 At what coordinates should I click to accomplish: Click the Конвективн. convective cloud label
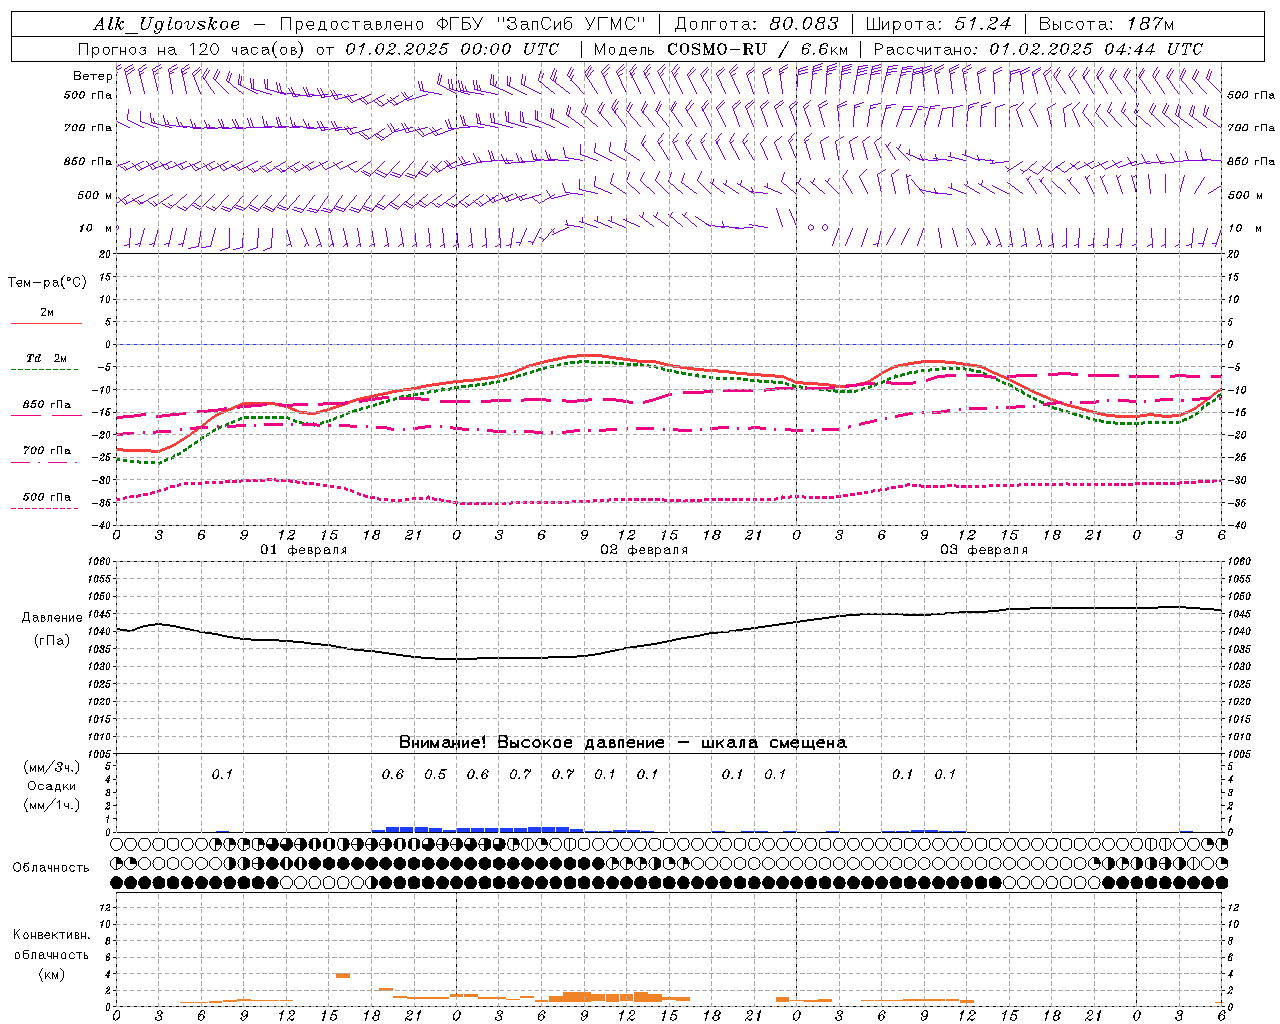pos(51,935)
